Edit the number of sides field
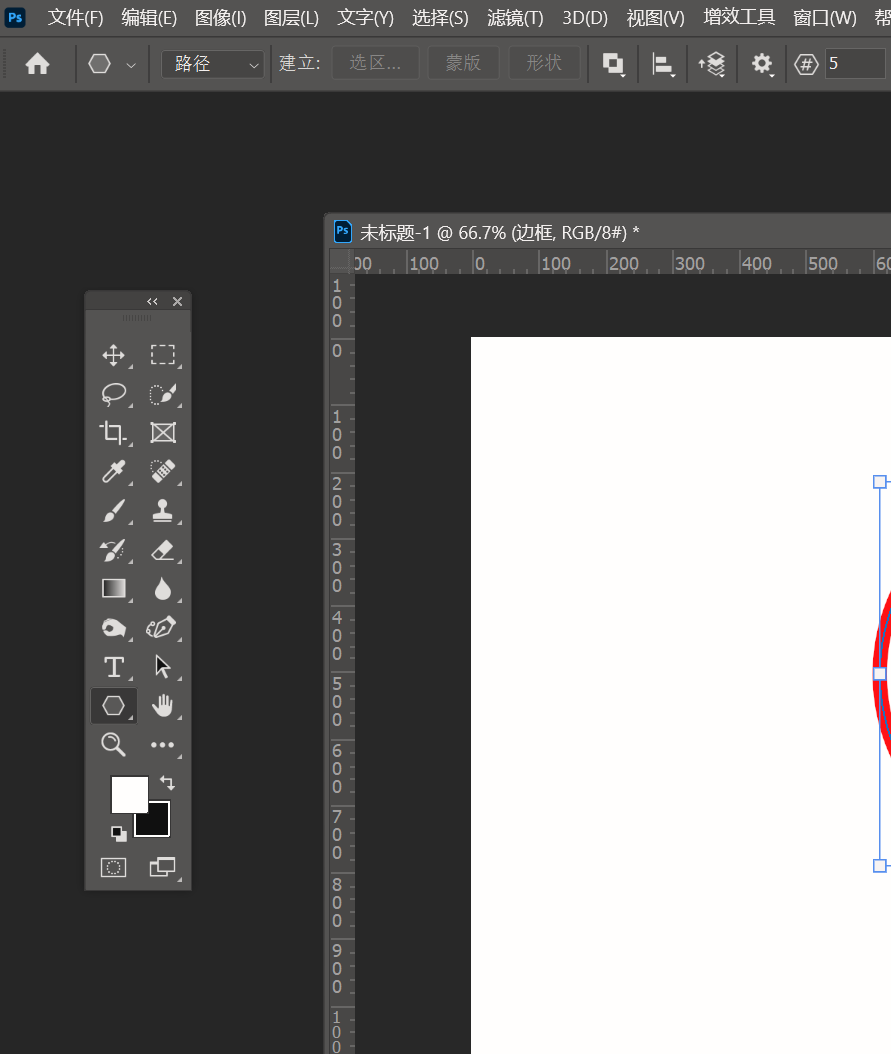Viewport: 891px width, 1054px height. [x=855, y=64]
